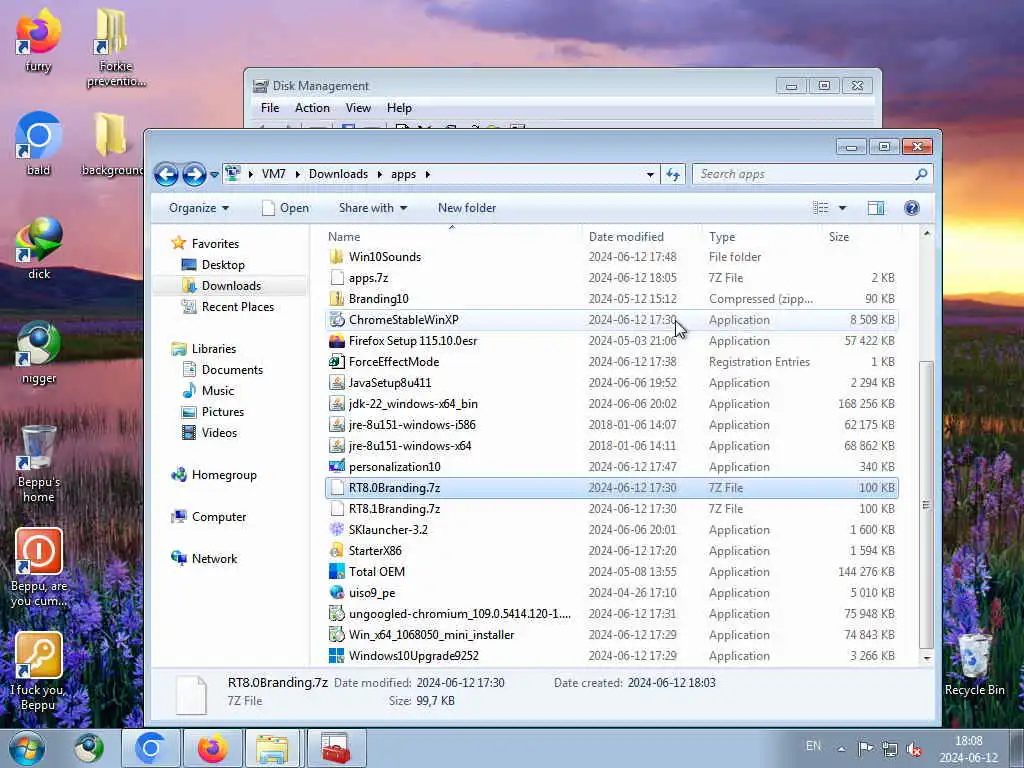The height and width of the screenshot is (768, 1024).
Task: Open the Organize menu
Action: [199, 208]
